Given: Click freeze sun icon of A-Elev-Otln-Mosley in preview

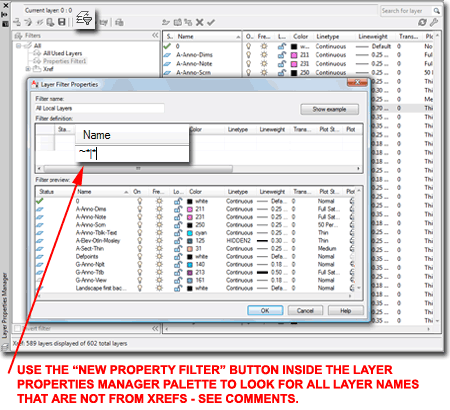Looking at the screenshot, I should [x=159, y=241].
